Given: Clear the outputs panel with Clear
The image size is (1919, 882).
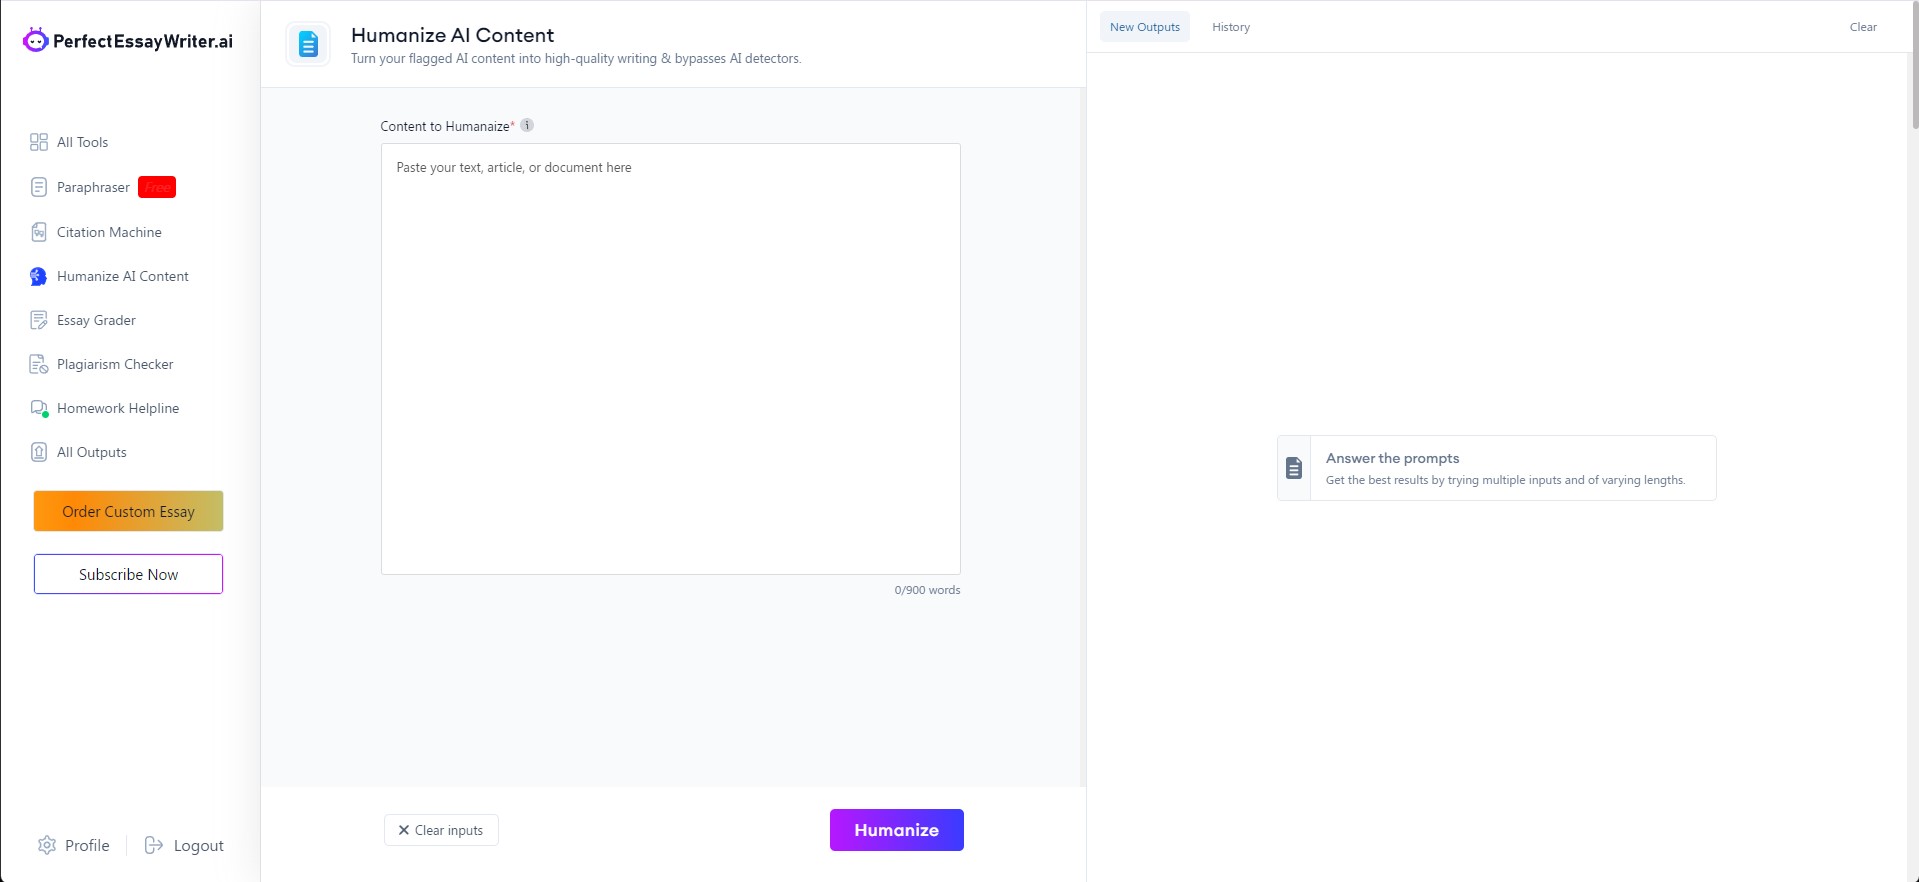Looking at the screenshot, I should coord(1863,27).
